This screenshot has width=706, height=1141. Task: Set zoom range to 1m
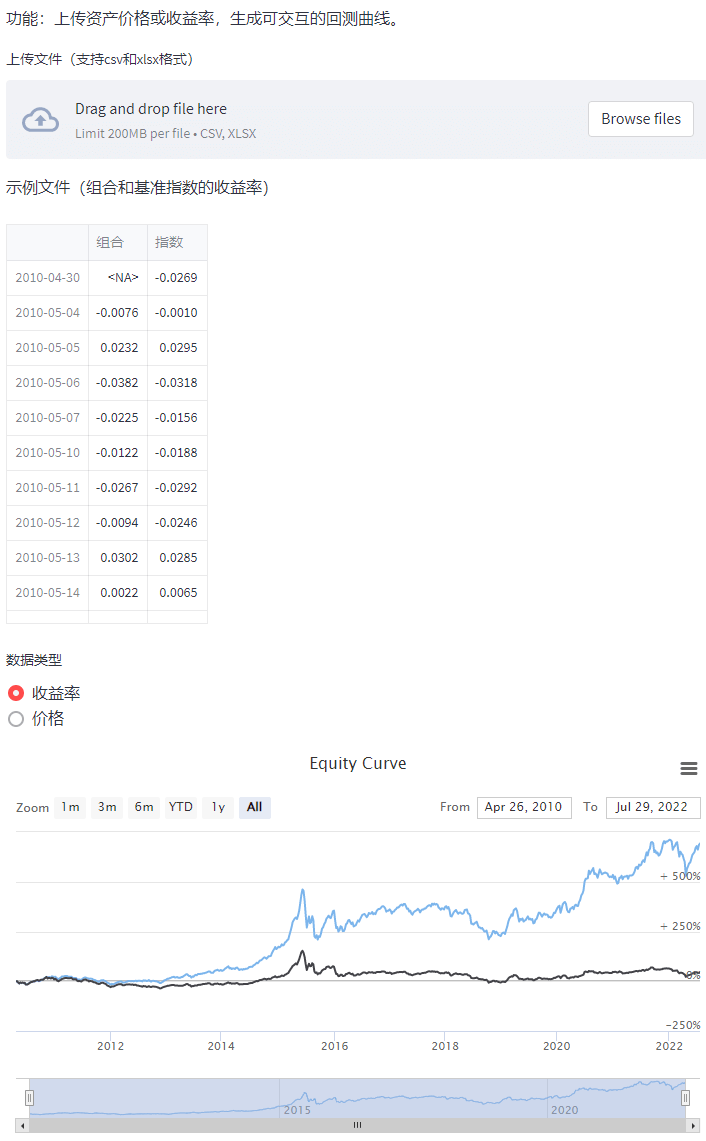pyautogui.click(x=70, y=807)
